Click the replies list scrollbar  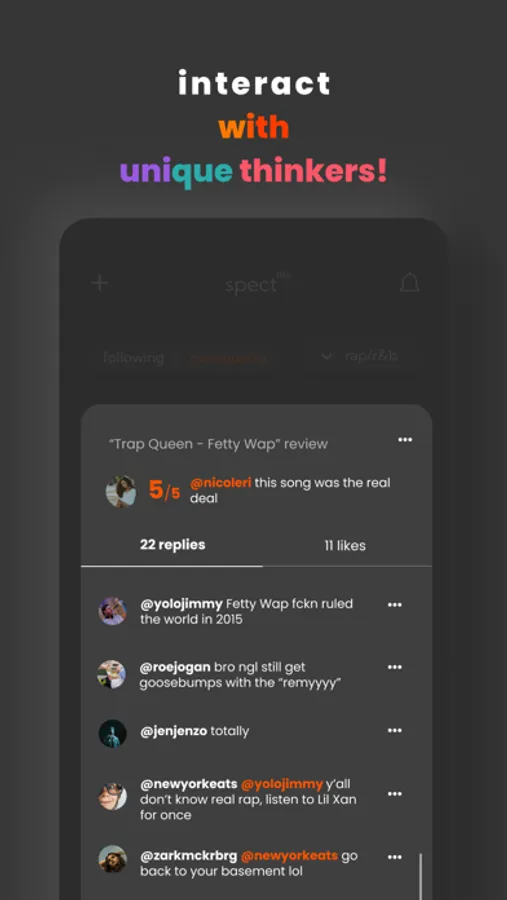421,876
